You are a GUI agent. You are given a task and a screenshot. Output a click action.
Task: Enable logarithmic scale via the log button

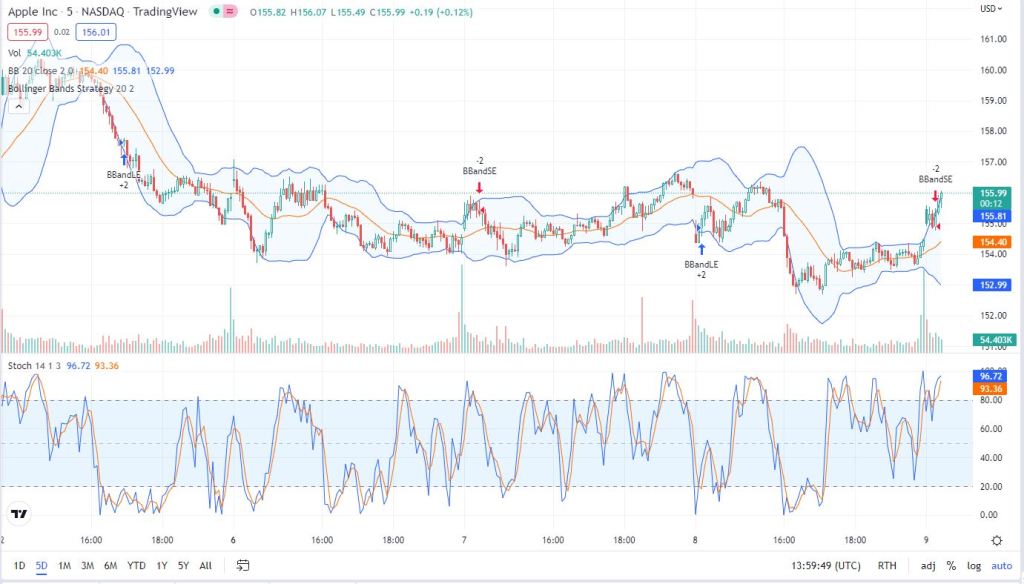[975, 565]
